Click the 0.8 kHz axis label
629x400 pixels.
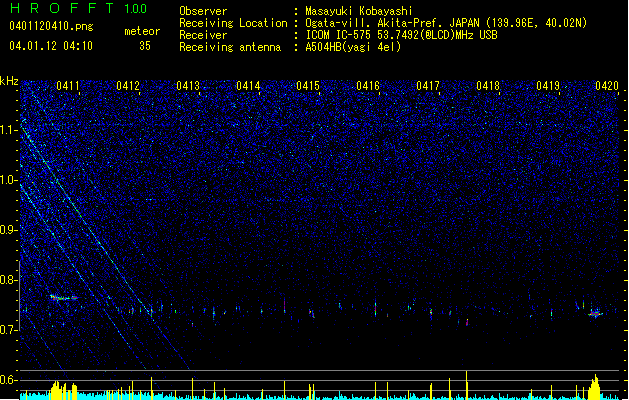tap(9, 280)
